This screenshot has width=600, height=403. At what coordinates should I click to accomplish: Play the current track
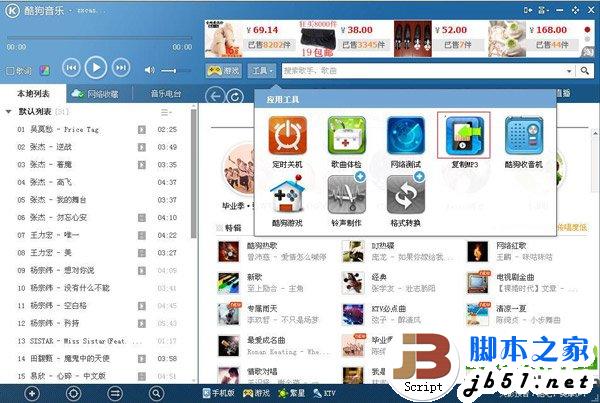(x=96, y=68)
